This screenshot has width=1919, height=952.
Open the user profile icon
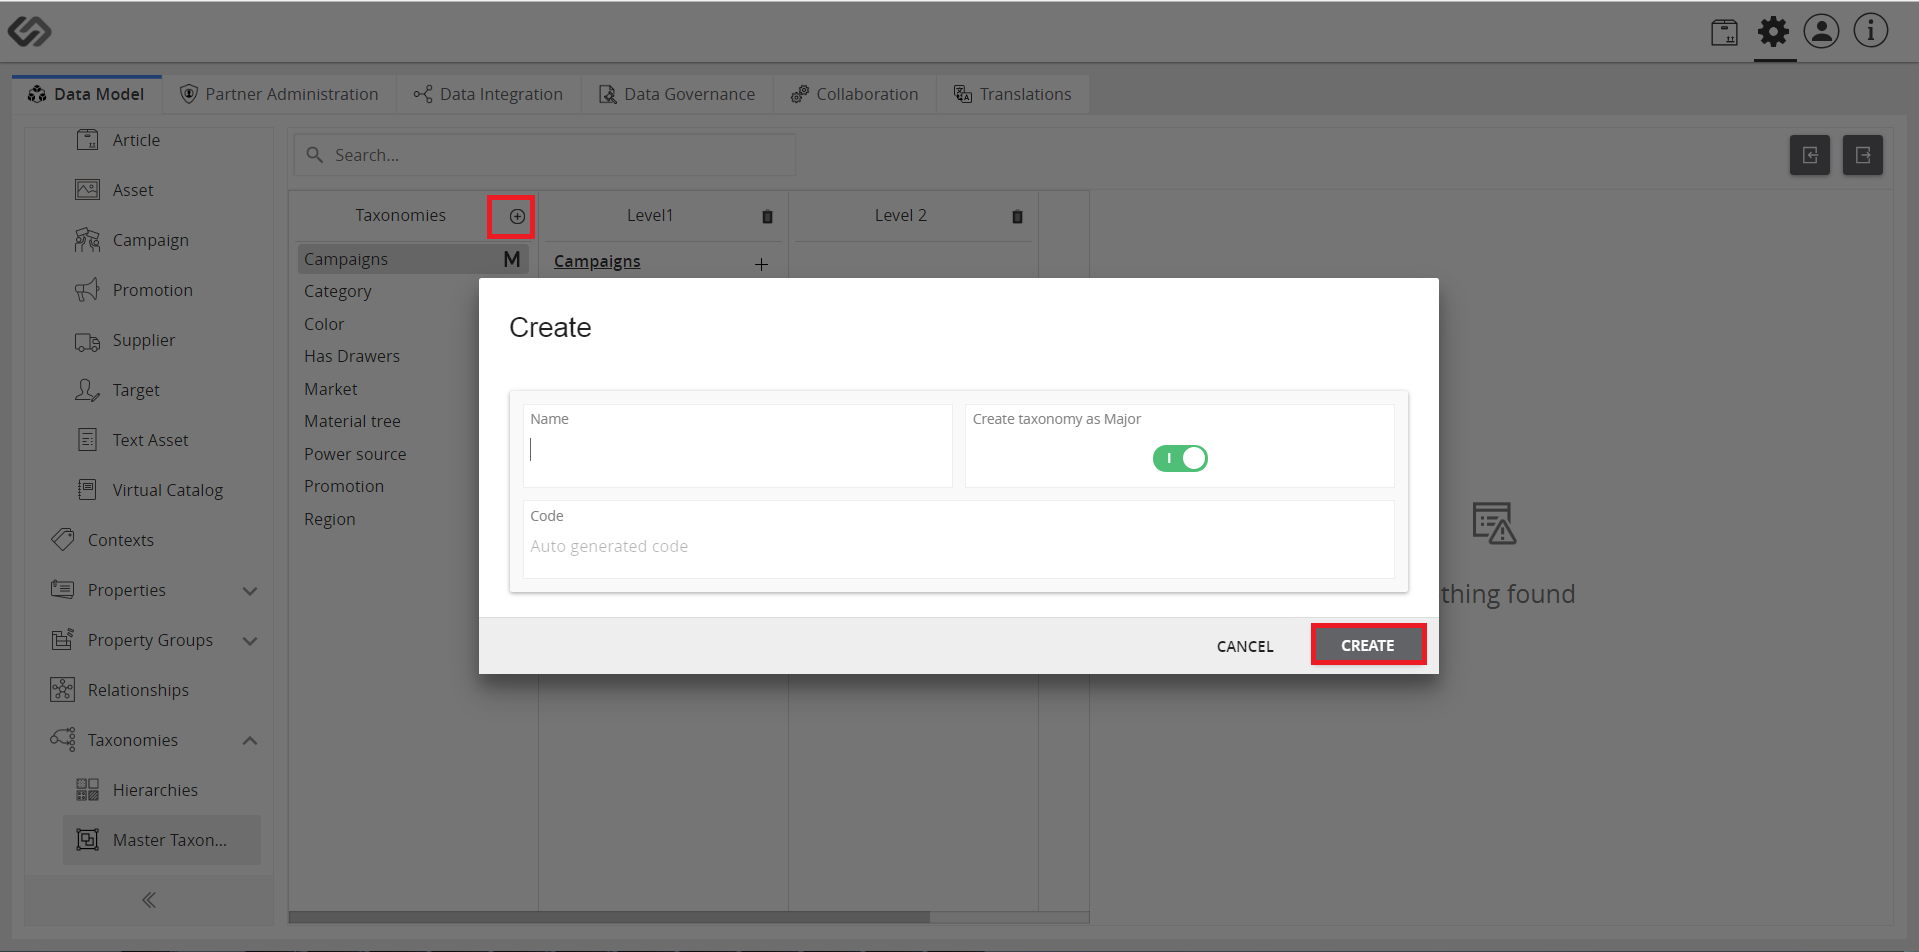pos(1821,31)
